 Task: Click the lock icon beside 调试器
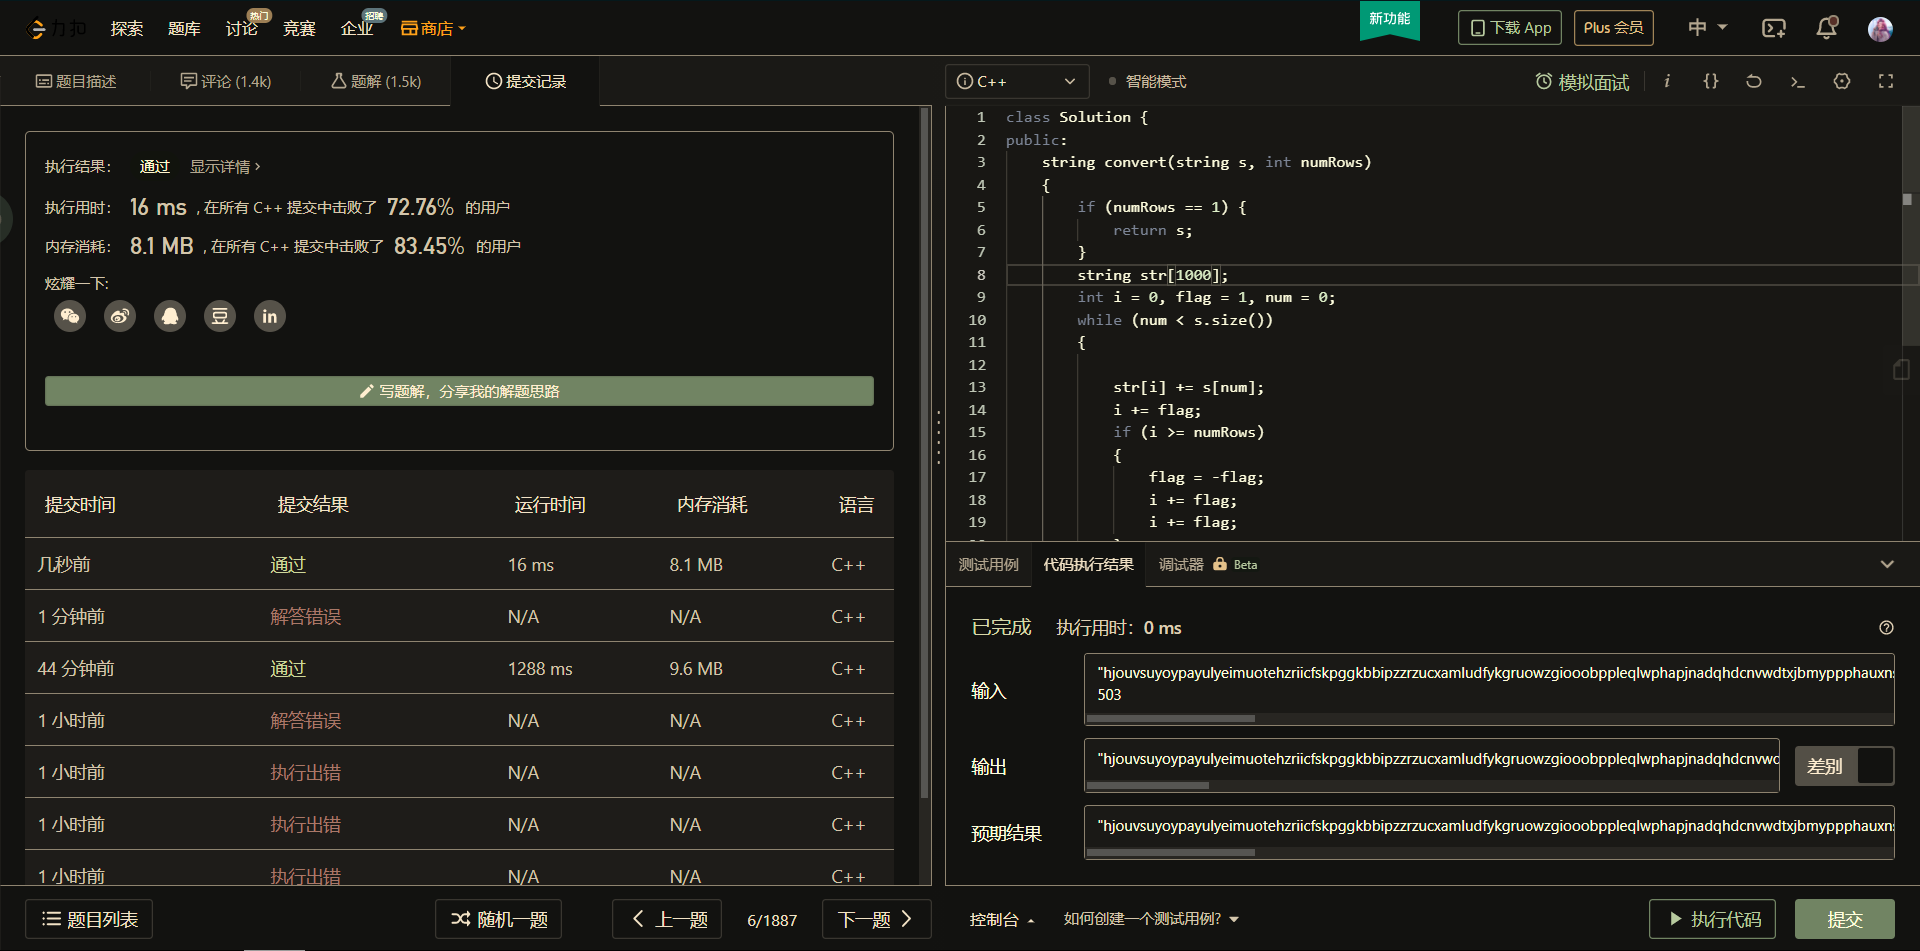pyautogui.click(x=1220, y=564)
